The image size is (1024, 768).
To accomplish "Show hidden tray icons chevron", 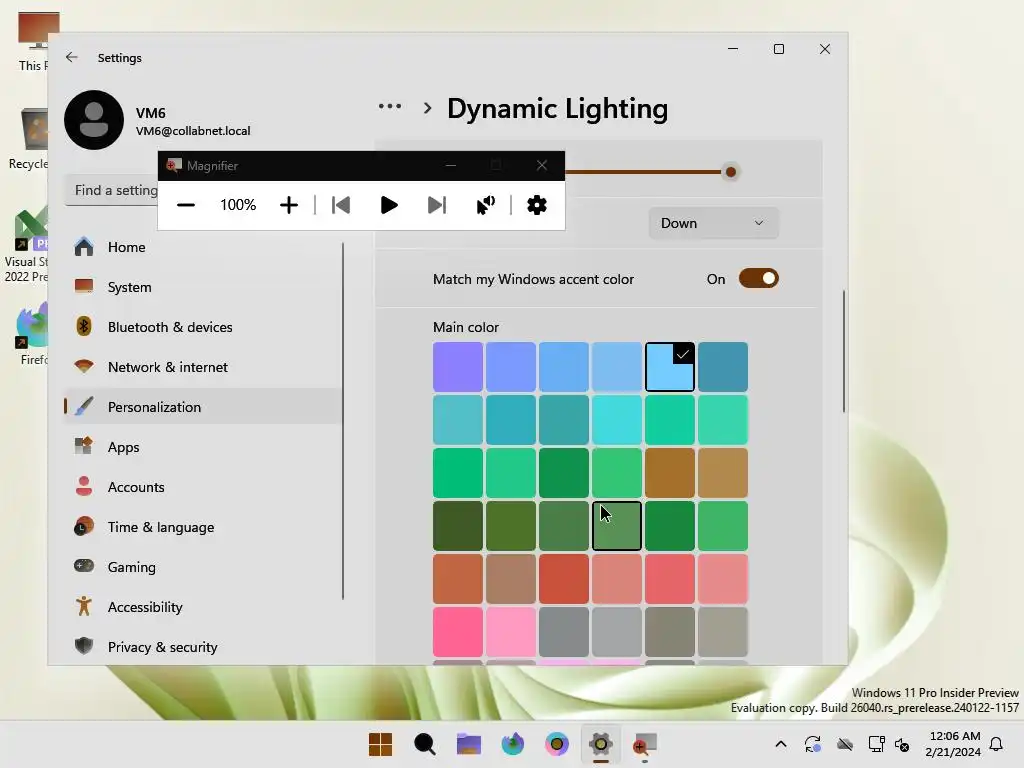I will [780, 744].
